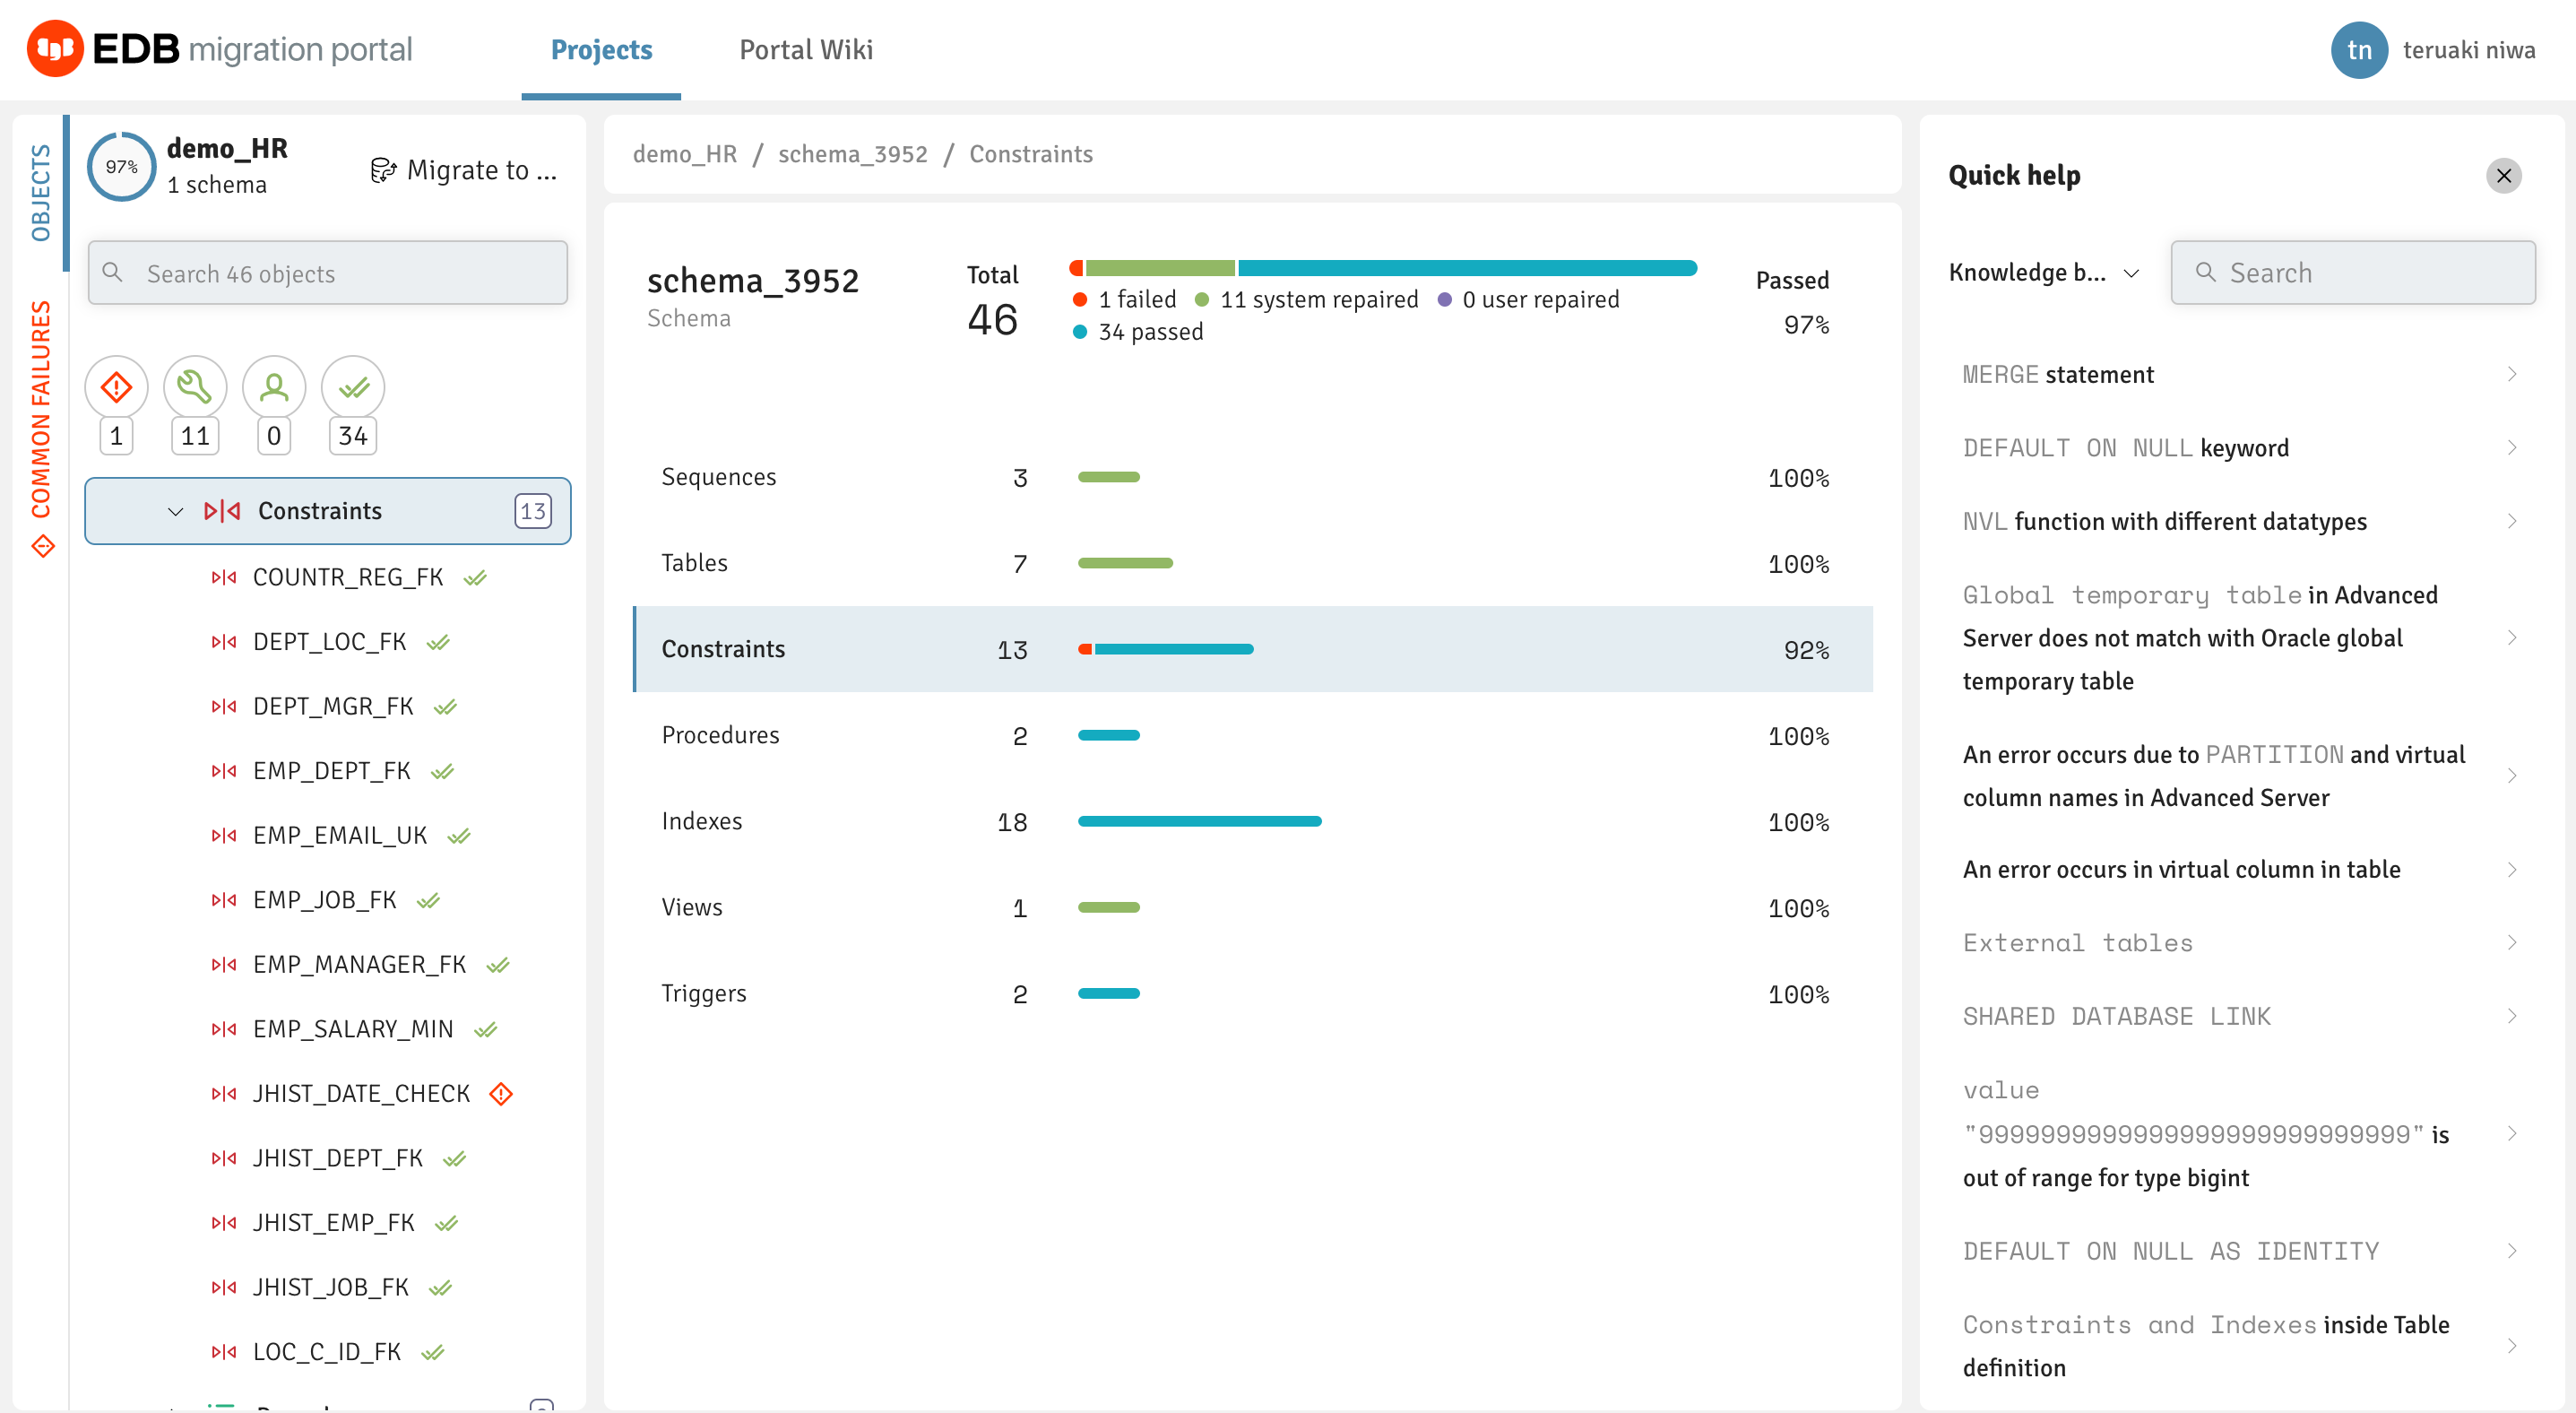Screen dimensions: 2576x1413
Task: Collapse the Constraints tree node chevron
Action: coord(176,512)
